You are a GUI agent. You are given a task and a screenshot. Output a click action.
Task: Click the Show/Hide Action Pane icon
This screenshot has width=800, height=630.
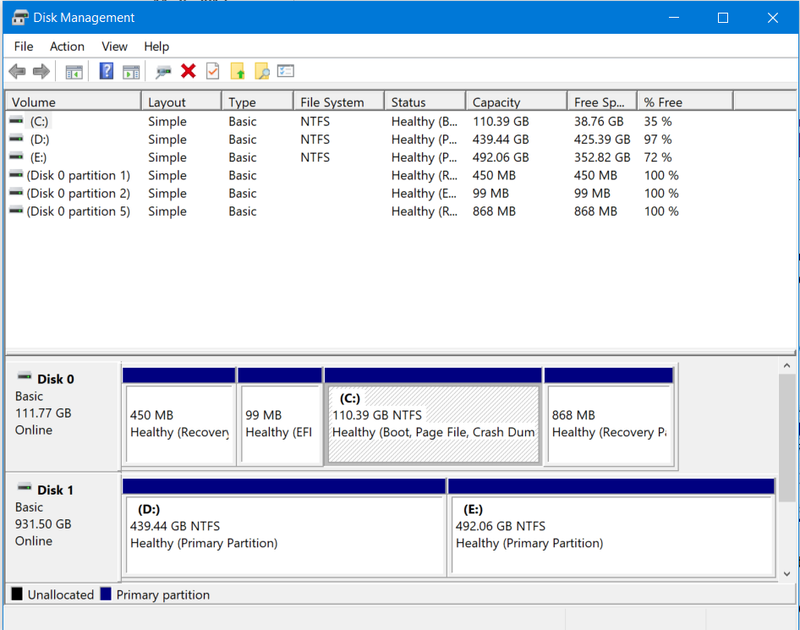(131, 71)
